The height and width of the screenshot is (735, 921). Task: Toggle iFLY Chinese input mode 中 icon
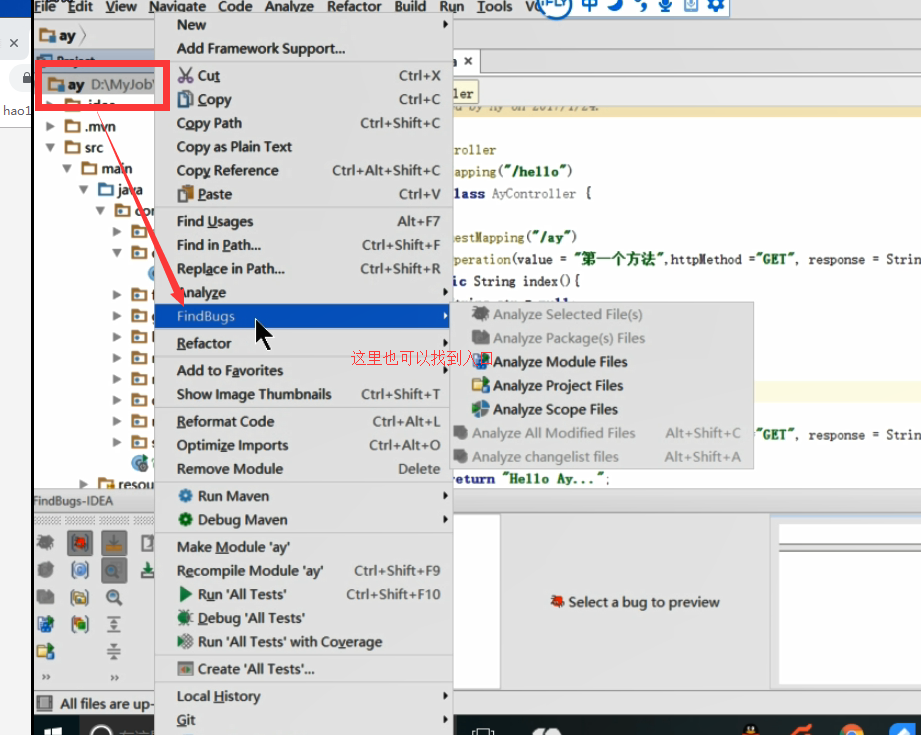click(589, 6)
